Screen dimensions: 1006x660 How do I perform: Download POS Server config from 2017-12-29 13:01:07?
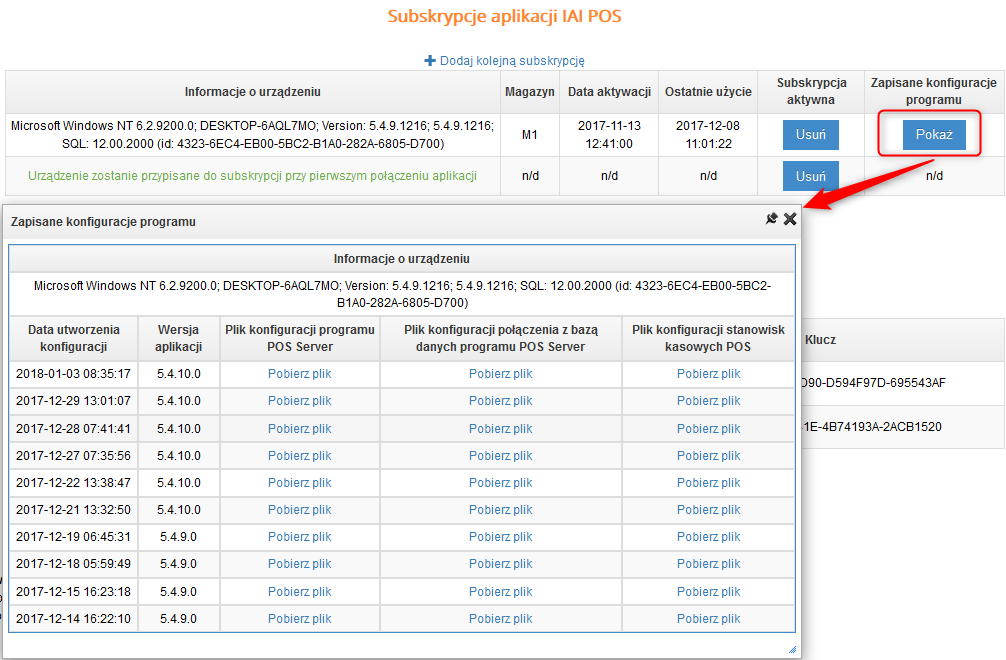tap(300, 401)
